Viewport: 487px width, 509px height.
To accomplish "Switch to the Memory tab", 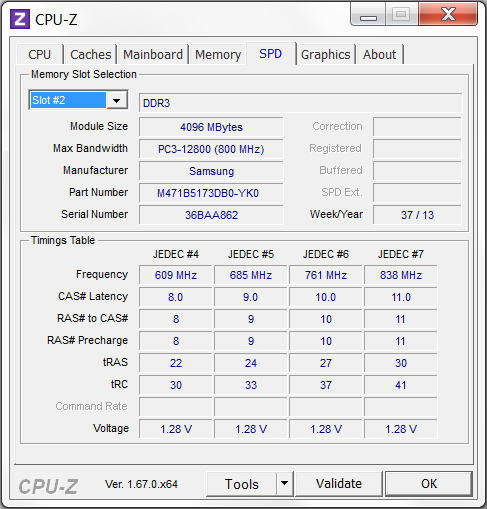I will pyautogui.click(x=218, y=54).
